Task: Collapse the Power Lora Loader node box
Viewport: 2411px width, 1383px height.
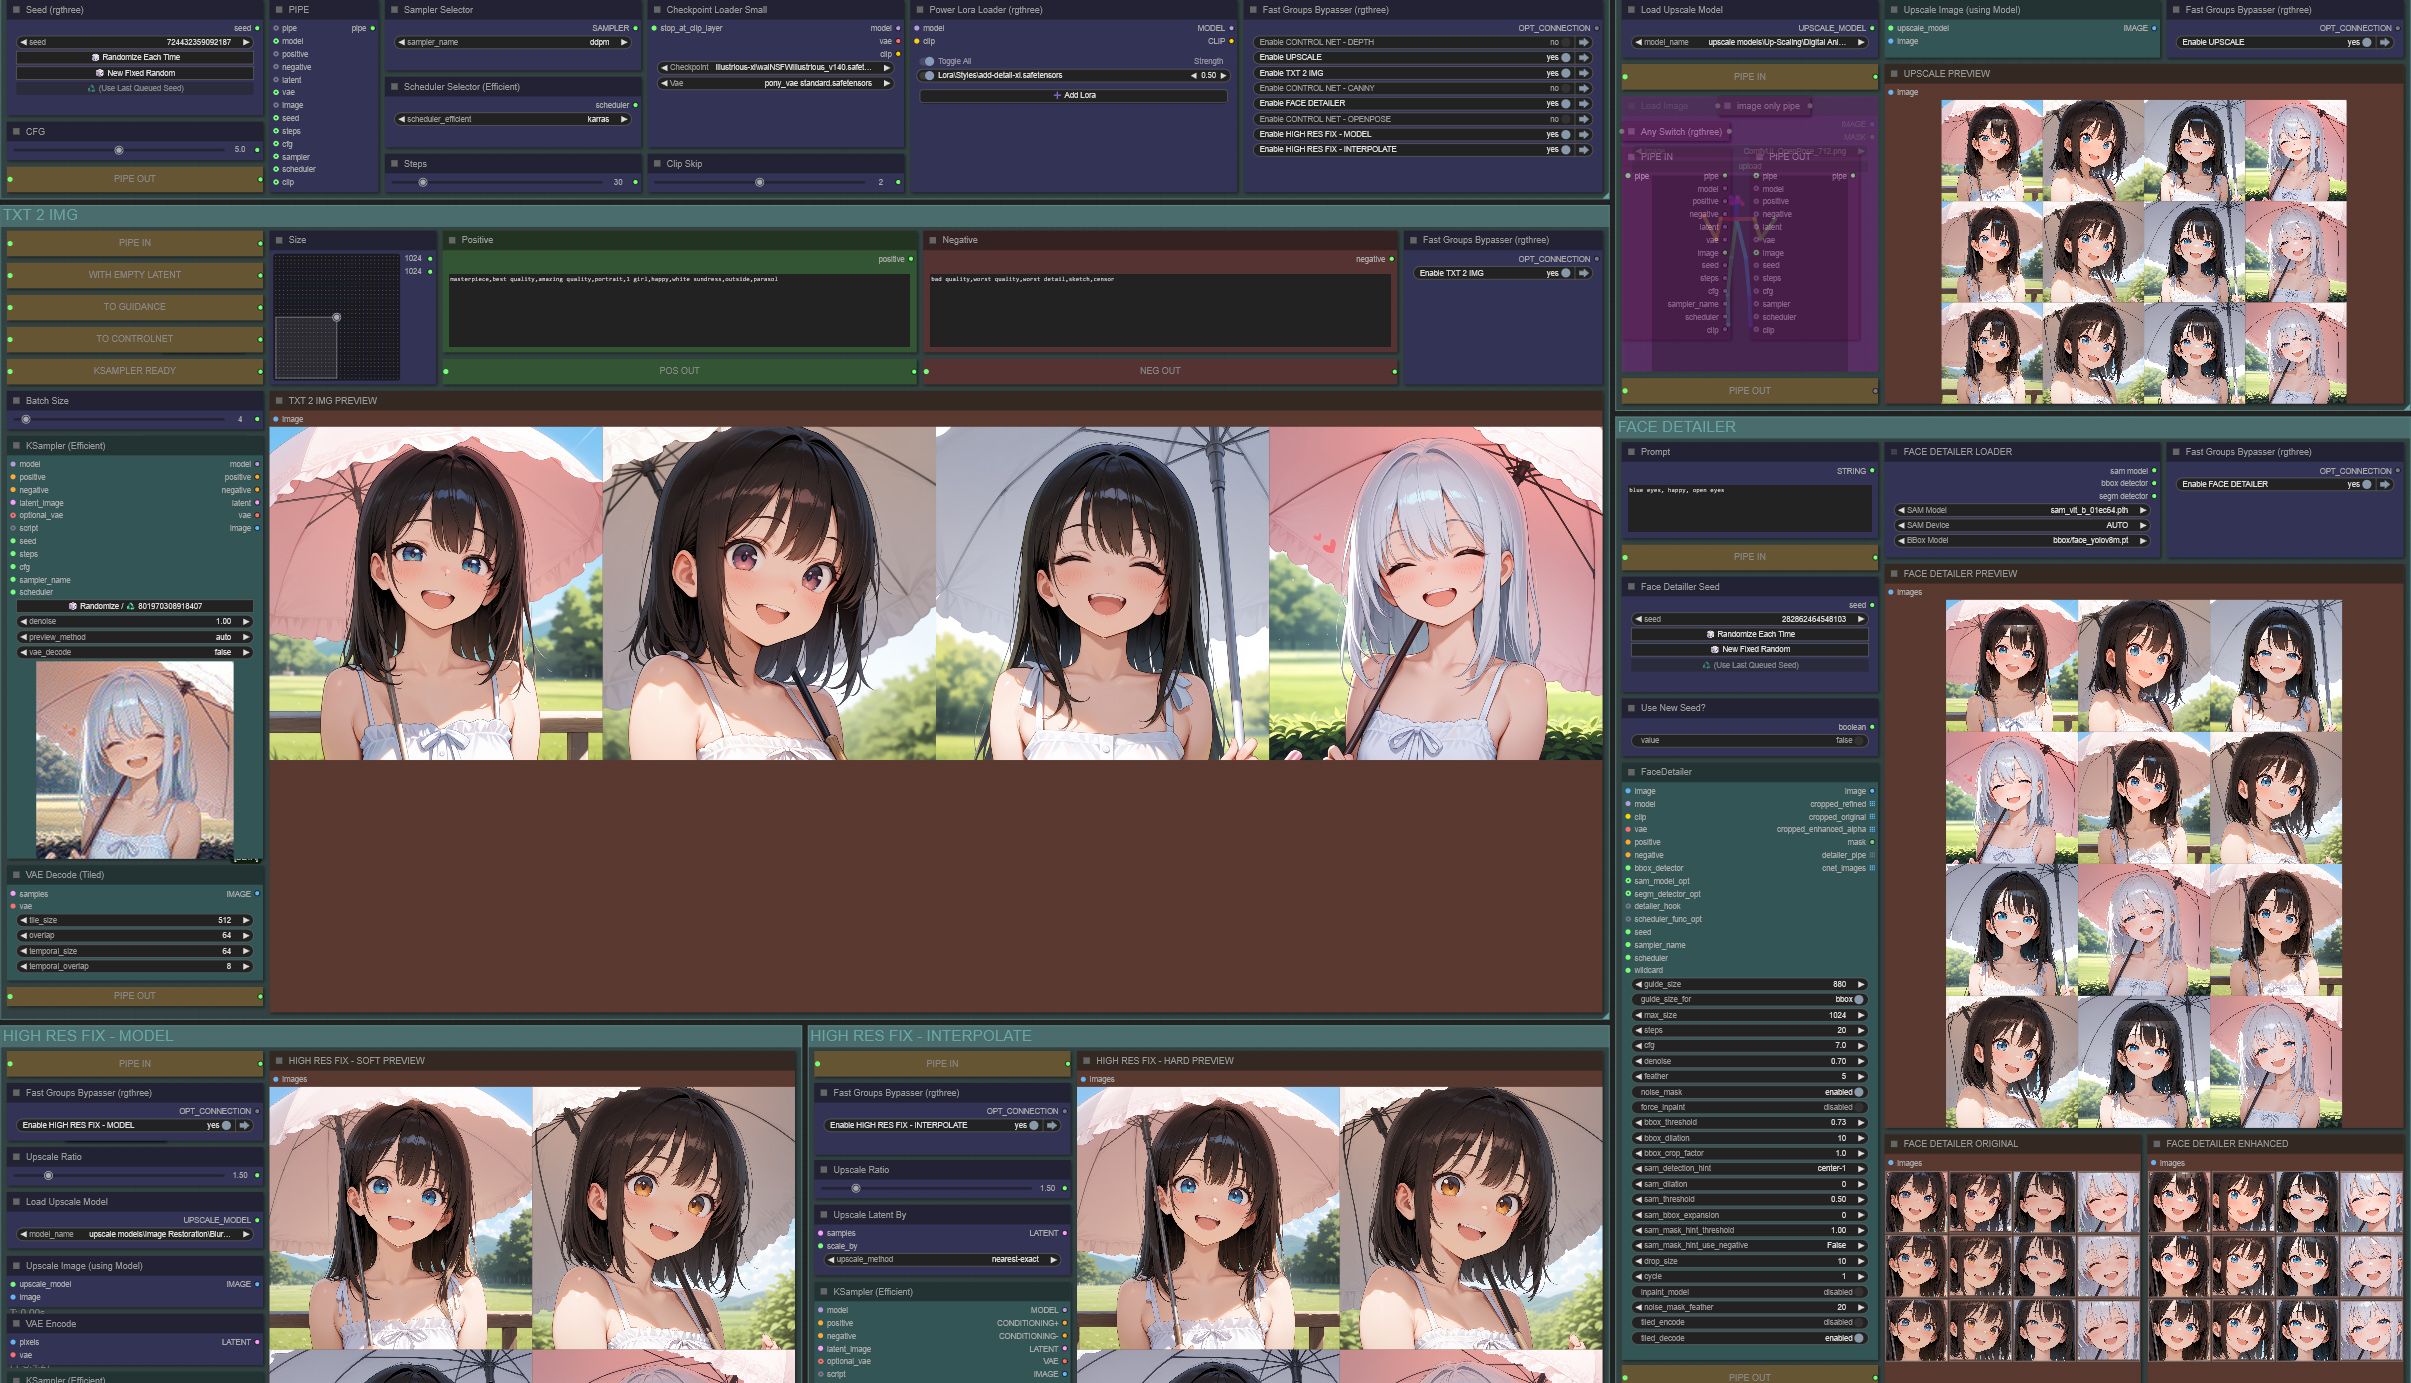Action: 920,10
